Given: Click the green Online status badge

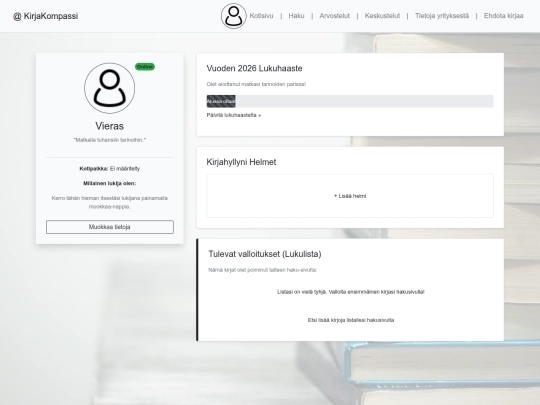Looking at the screenshot, I should tap(145, 67).
